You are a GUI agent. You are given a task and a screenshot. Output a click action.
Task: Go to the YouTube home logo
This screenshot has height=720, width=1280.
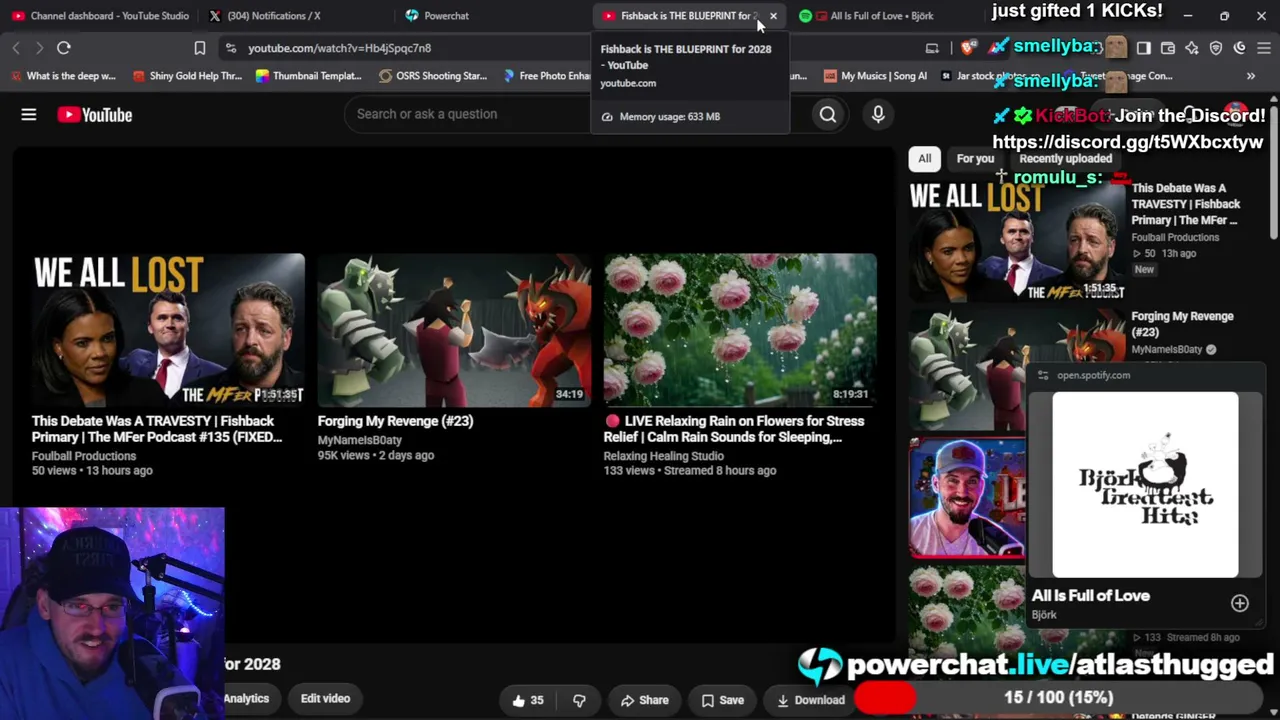coord(95,115)
